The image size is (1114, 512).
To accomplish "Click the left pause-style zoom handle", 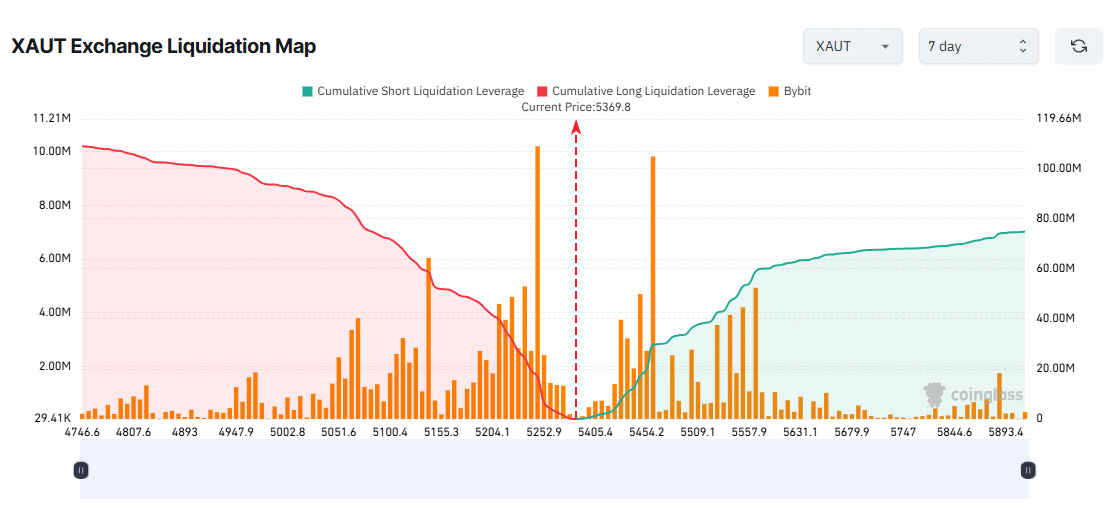I will [x=81, y=470].
